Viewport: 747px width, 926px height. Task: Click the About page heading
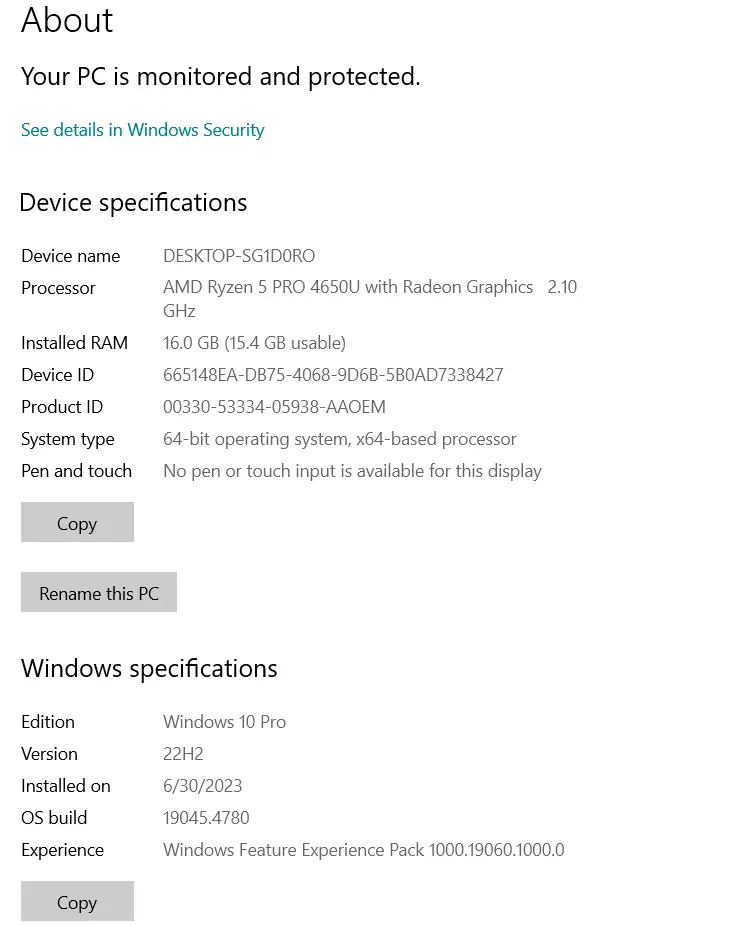pos(67,20)
